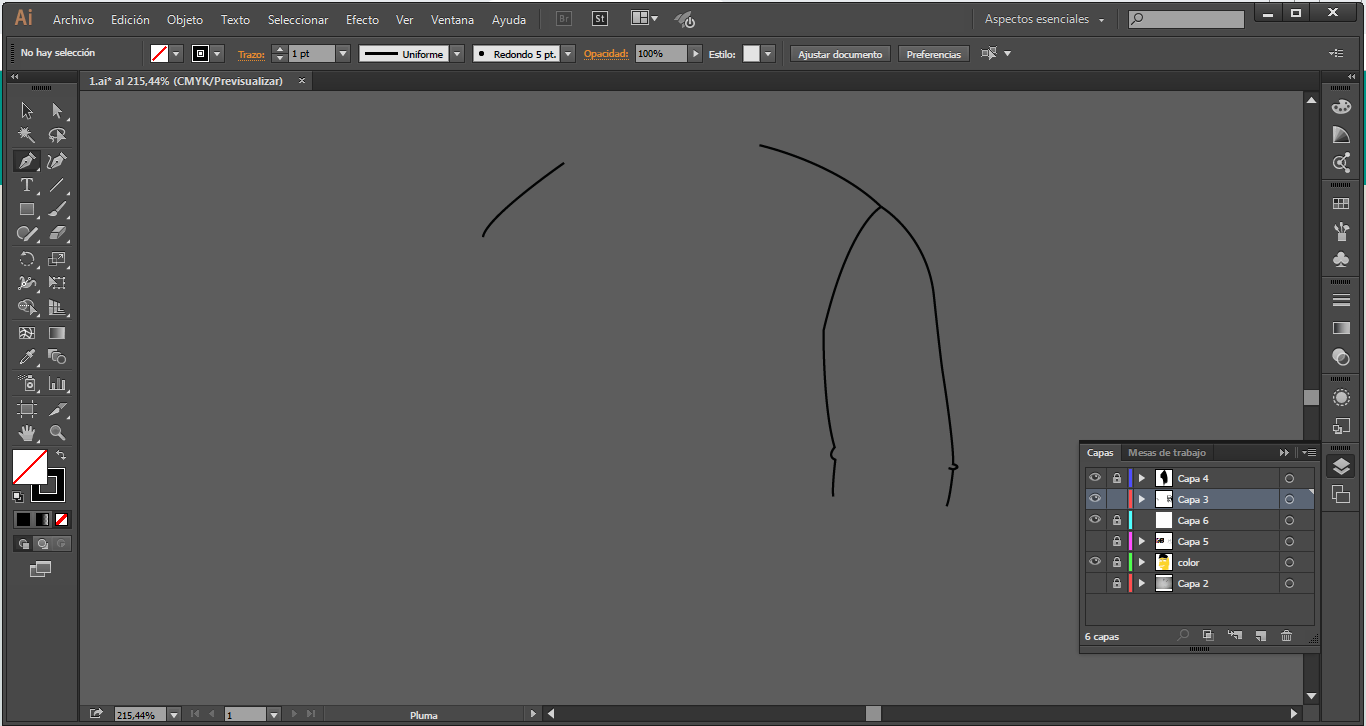Image resolution: width=1366 pixels, height=726 pixels.
Task: Click the Adobe Bridge icon
Action: (x=564, y=19)
